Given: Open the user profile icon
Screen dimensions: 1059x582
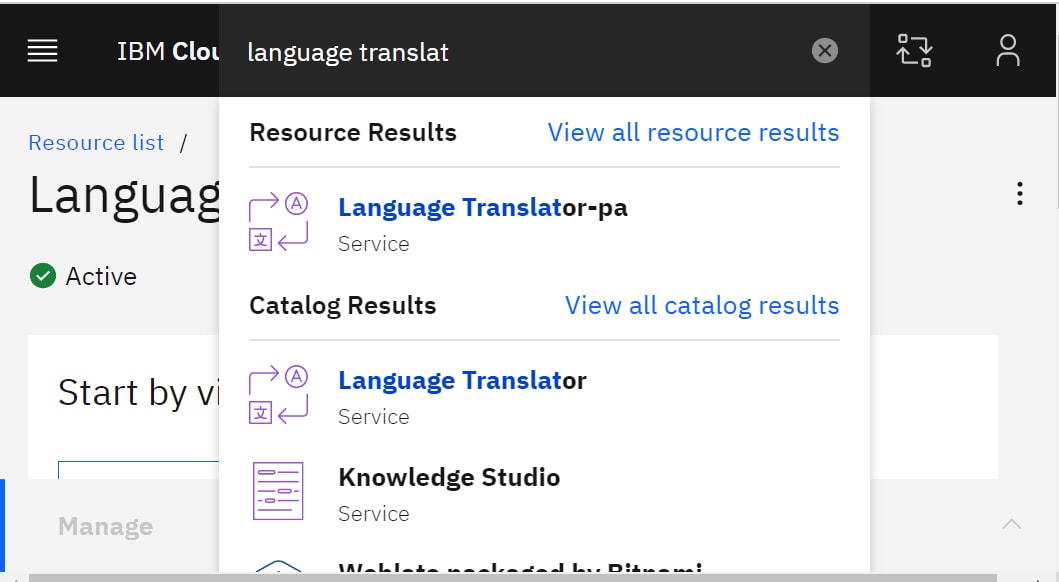Looking at the screenshot, I should 1008,51.
